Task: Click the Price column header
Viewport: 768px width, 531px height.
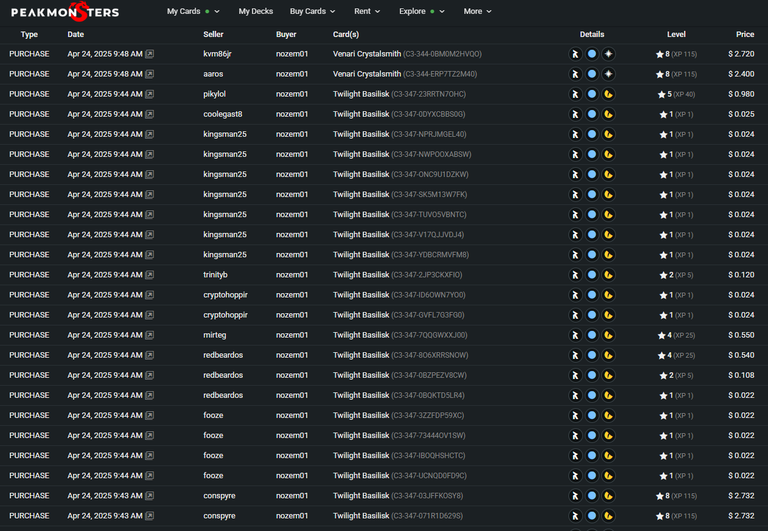Action: pos(745,34)
